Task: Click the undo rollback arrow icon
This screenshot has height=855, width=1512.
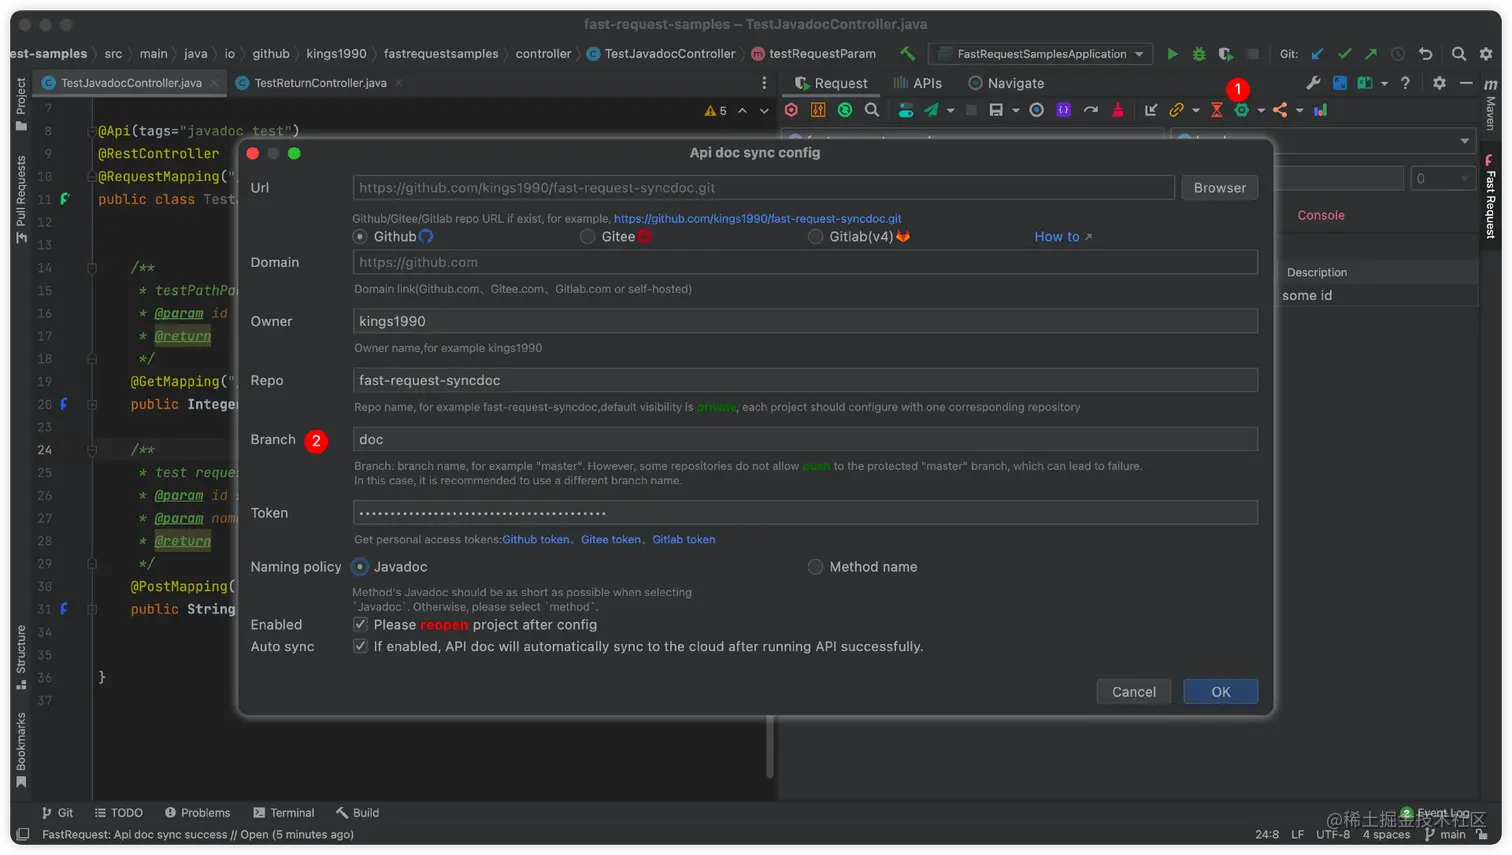Action: coord(1426,54)
